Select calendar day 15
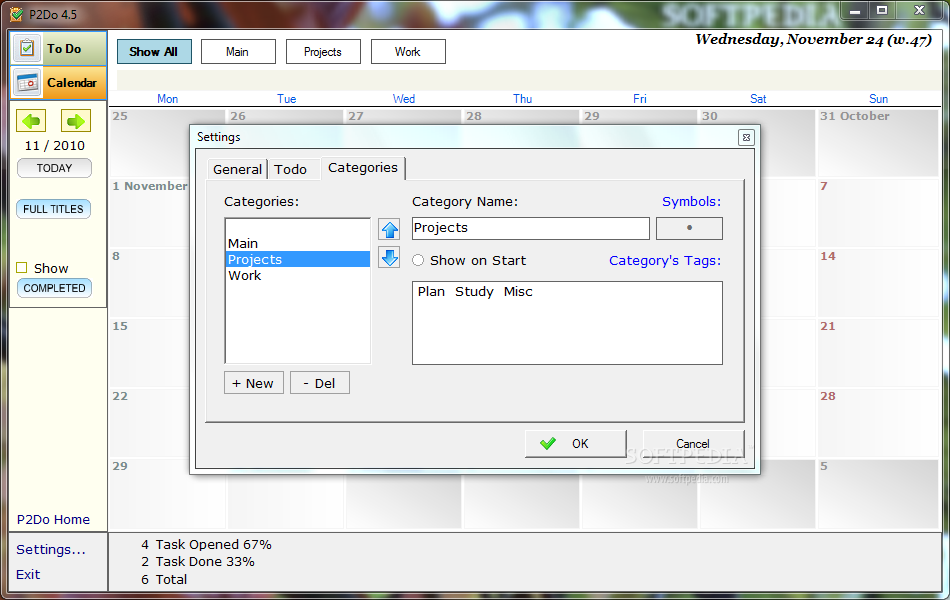The width and height of the screenshot is (950, 600). click(x=150, y=353)
